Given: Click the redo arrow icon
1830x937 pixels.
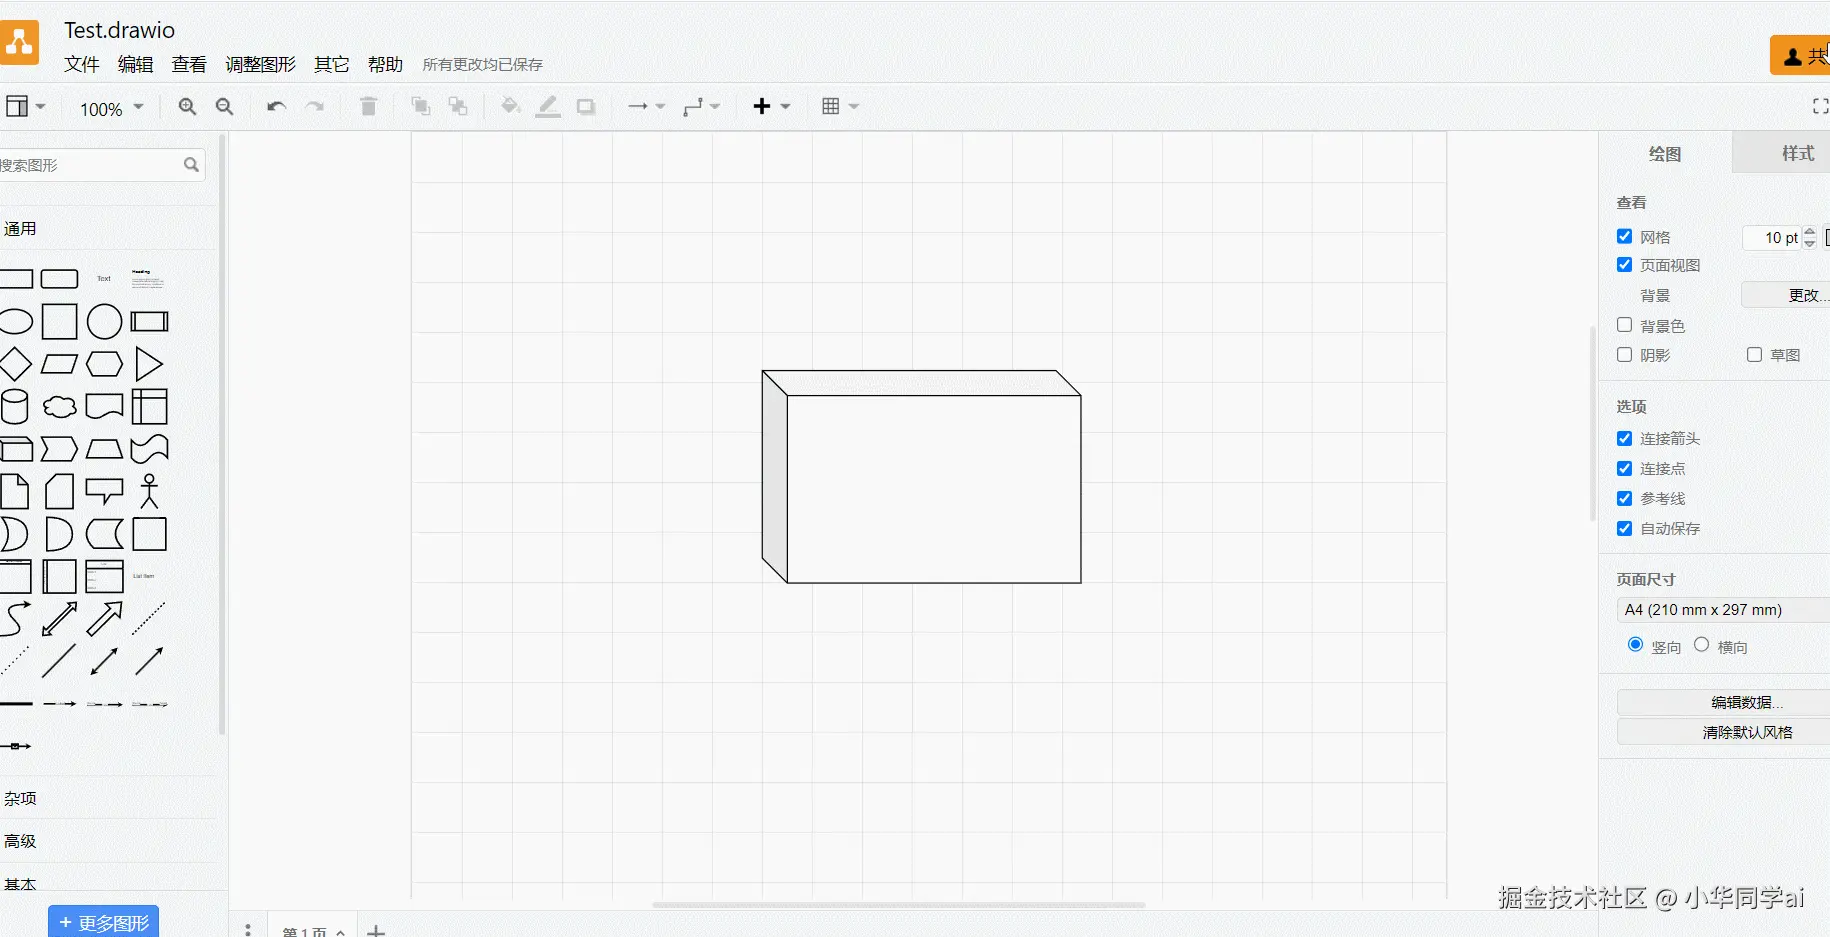Looking at the screenshot, I should 315,106.
